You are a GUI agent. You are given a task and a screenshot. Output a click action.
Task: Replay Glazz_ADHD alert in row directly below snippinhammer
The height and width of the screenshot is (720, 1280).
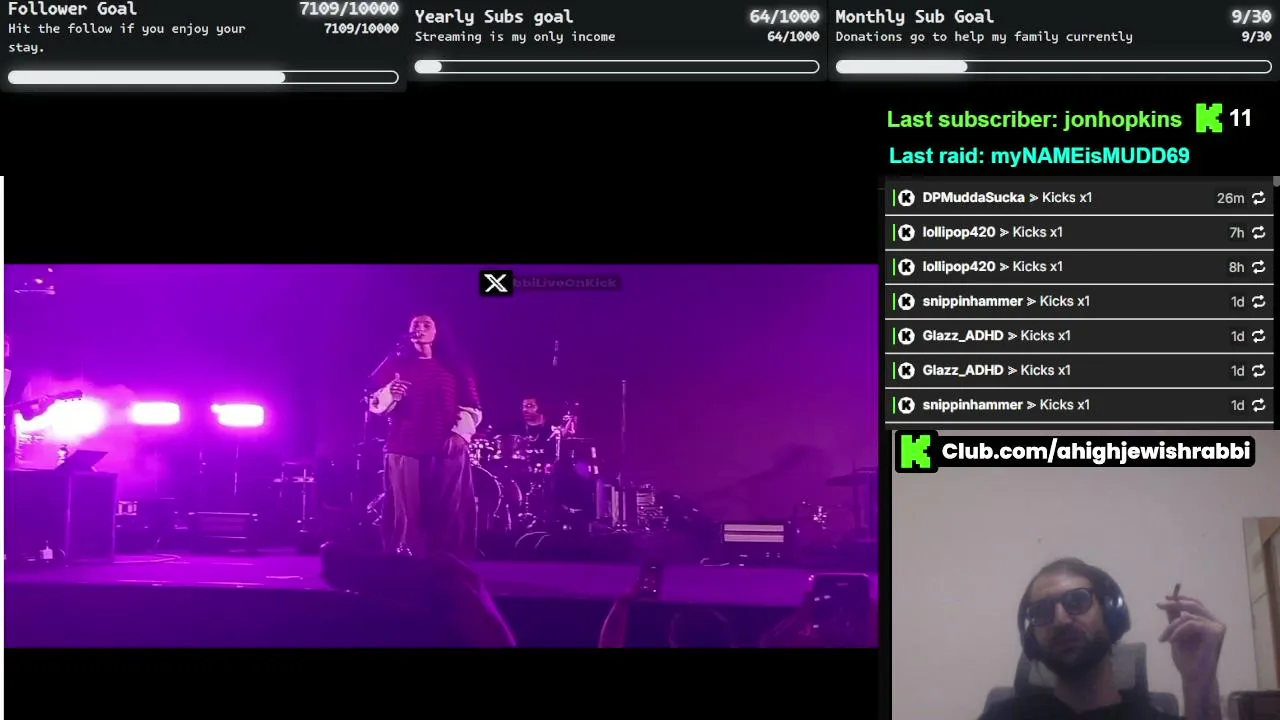pos(1258,336)
